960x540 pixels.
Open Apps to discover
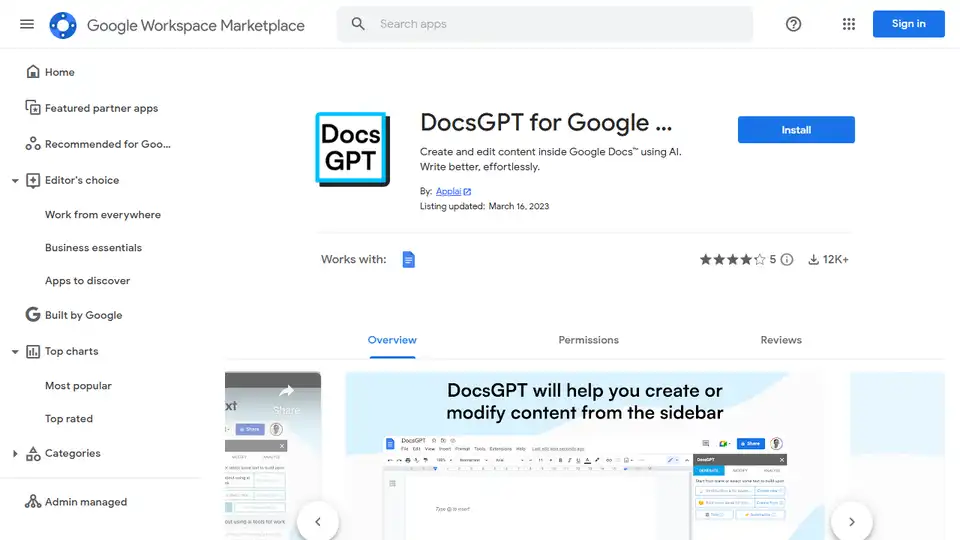pyautogui.click(x=88, y=281)
